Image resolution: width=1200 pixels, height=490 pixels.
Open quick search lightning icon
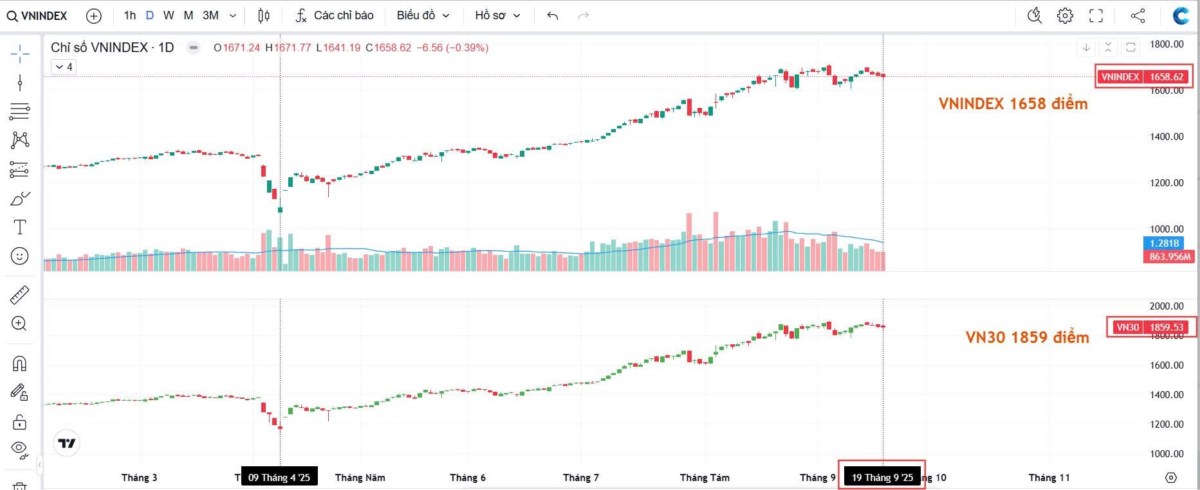(1035, 16)
